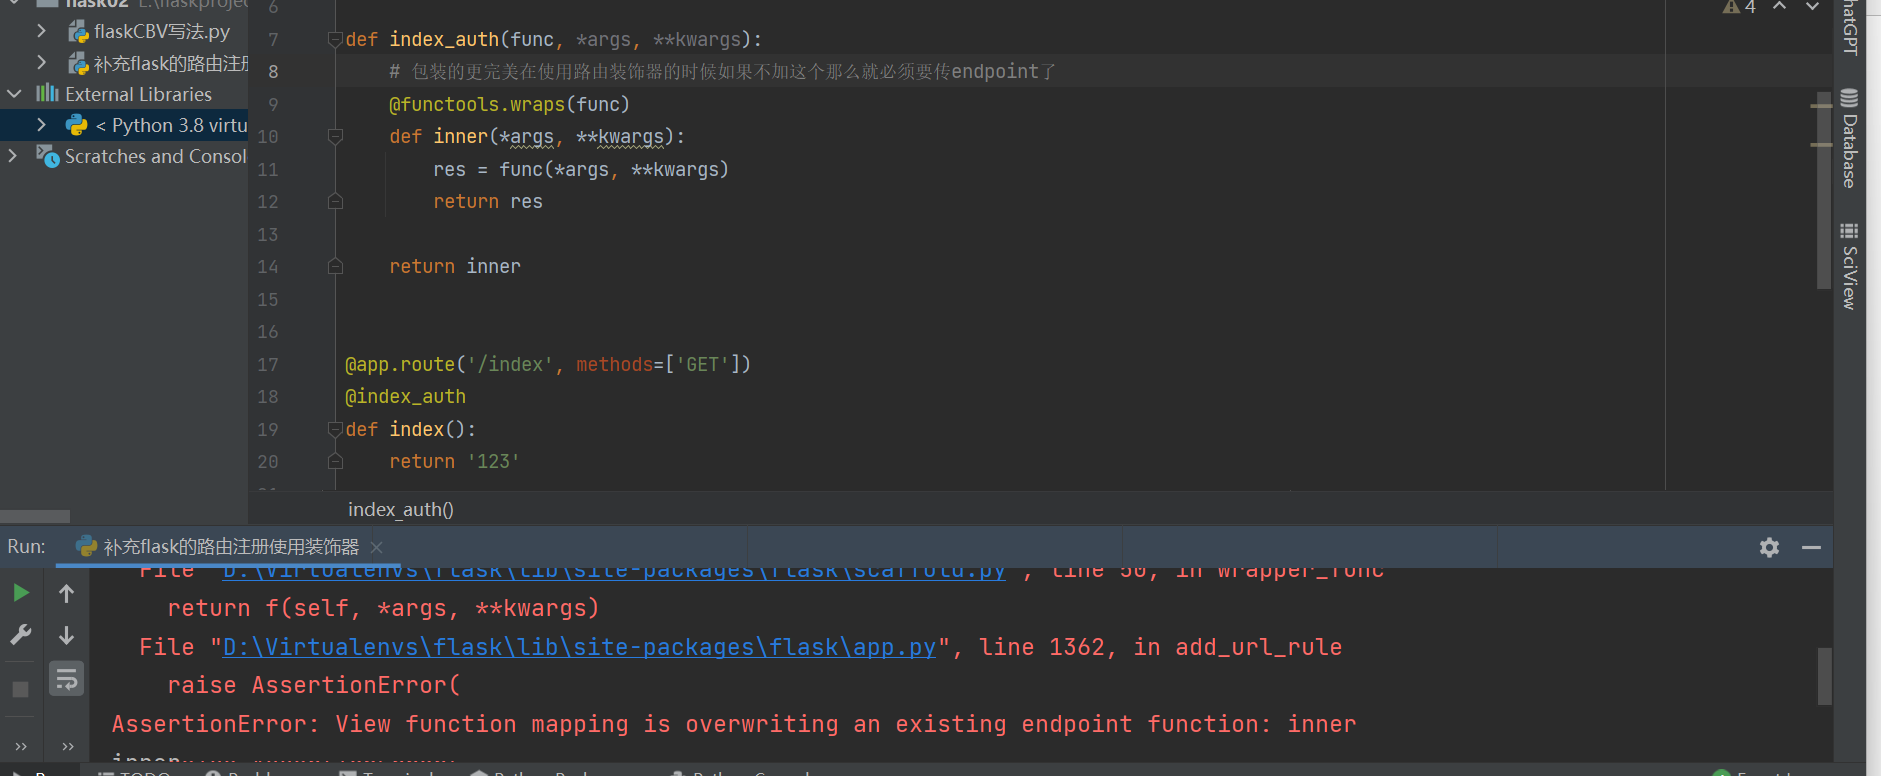Screen dimensions: 1881x776
Task: Rerun the script with green play icon
Action: (x=20, y=593)
